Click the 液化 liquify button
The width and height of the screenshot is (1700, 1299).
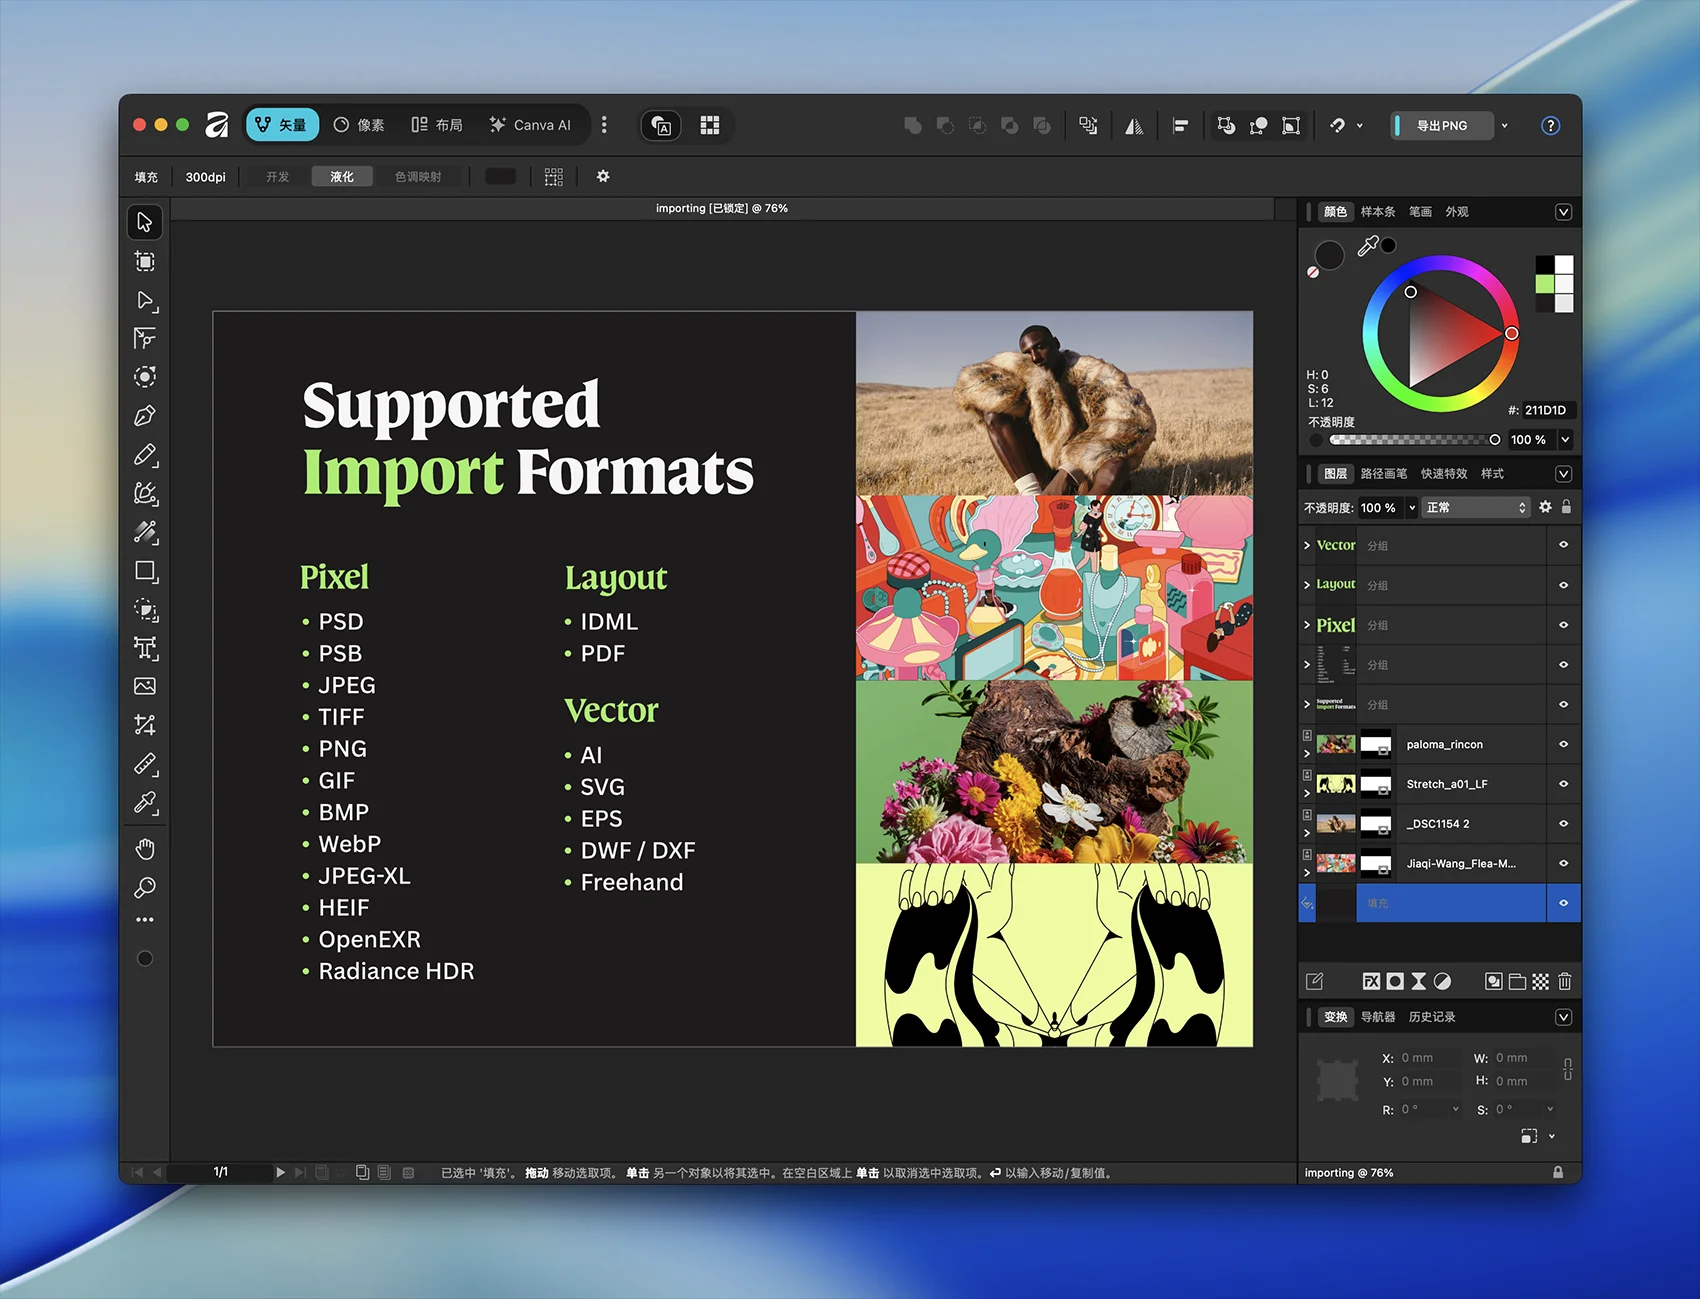342,177
